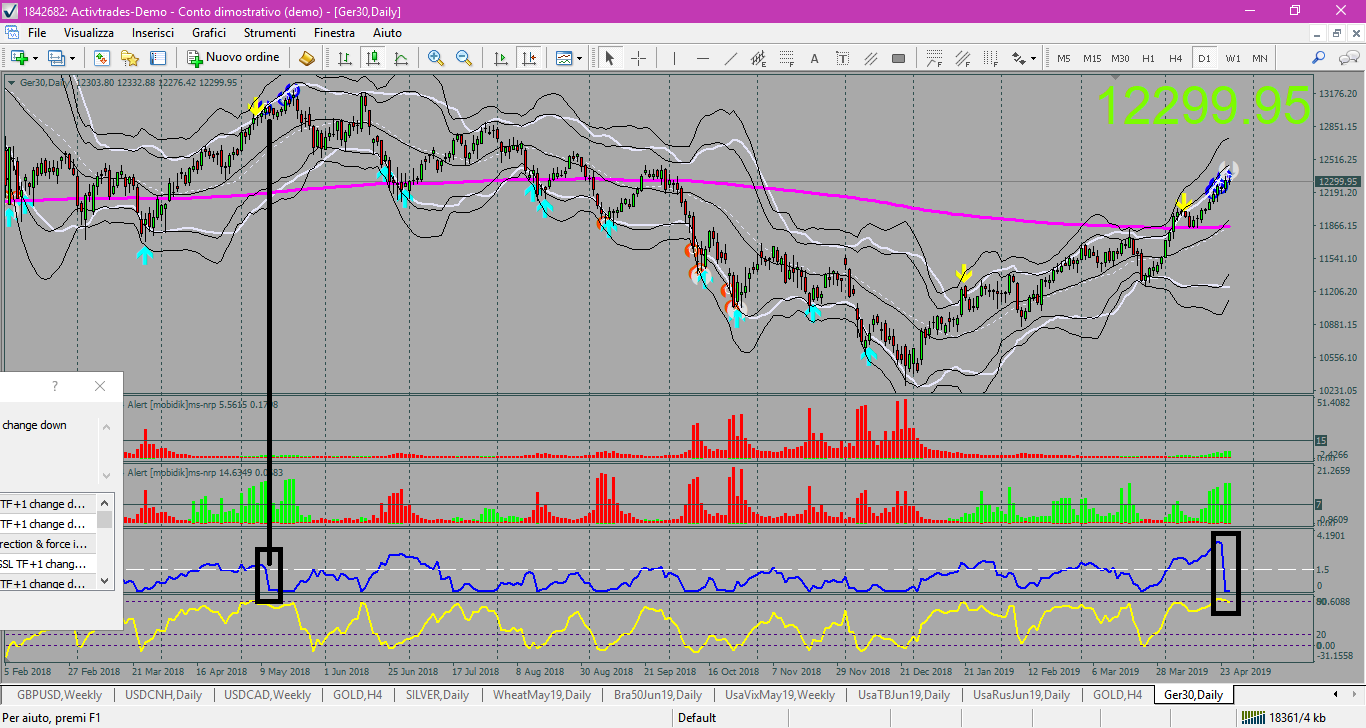Select the Fibonacci arcs tool
The image size is (1366, 728).
tap(934, 58)
